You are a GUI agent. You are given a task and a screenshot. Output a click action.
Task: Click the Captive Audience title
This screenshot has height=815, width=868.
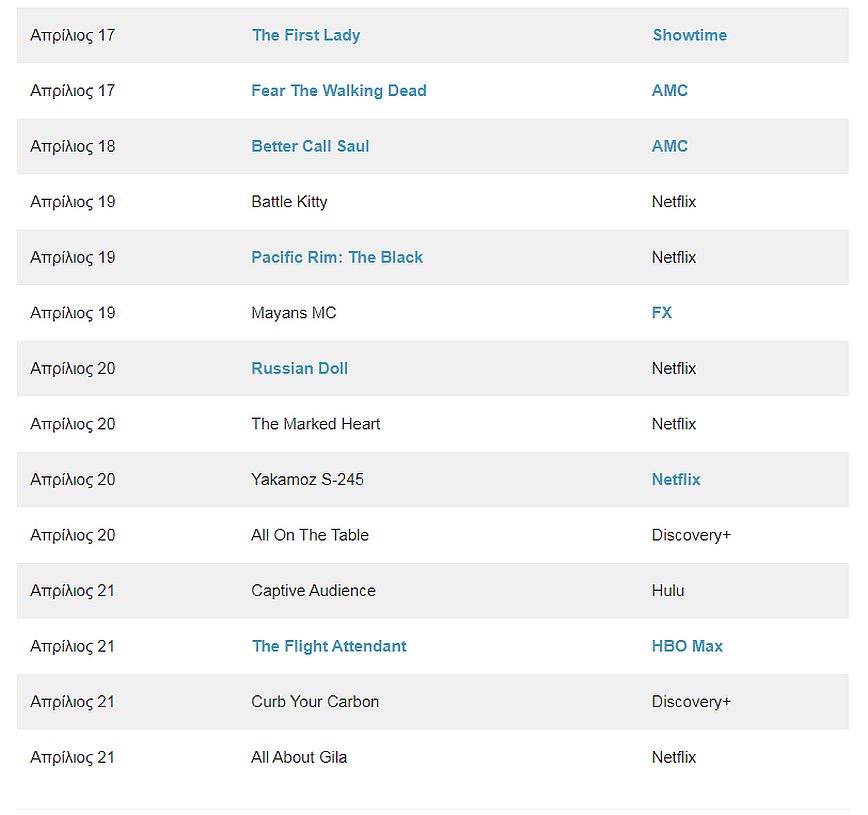[x=313, y=591]
